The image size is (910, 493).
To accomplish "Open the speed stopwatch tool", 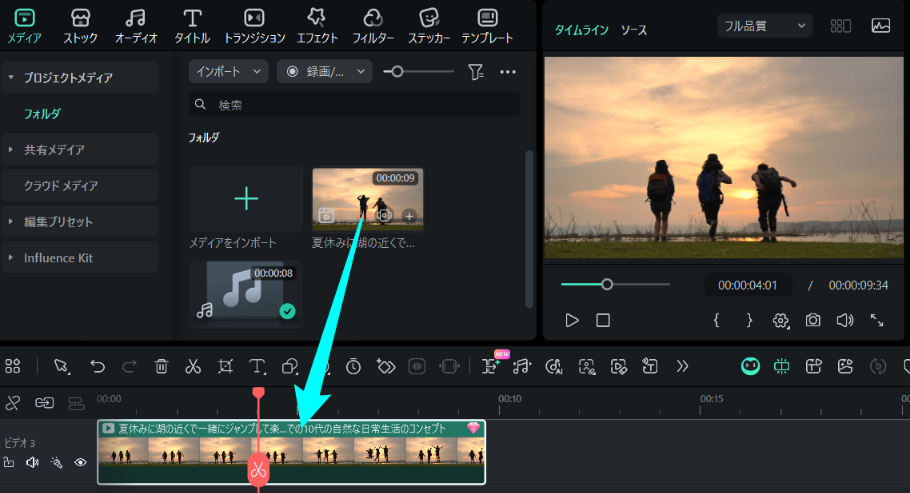I will pyautogui.click(x=353, y=366).
